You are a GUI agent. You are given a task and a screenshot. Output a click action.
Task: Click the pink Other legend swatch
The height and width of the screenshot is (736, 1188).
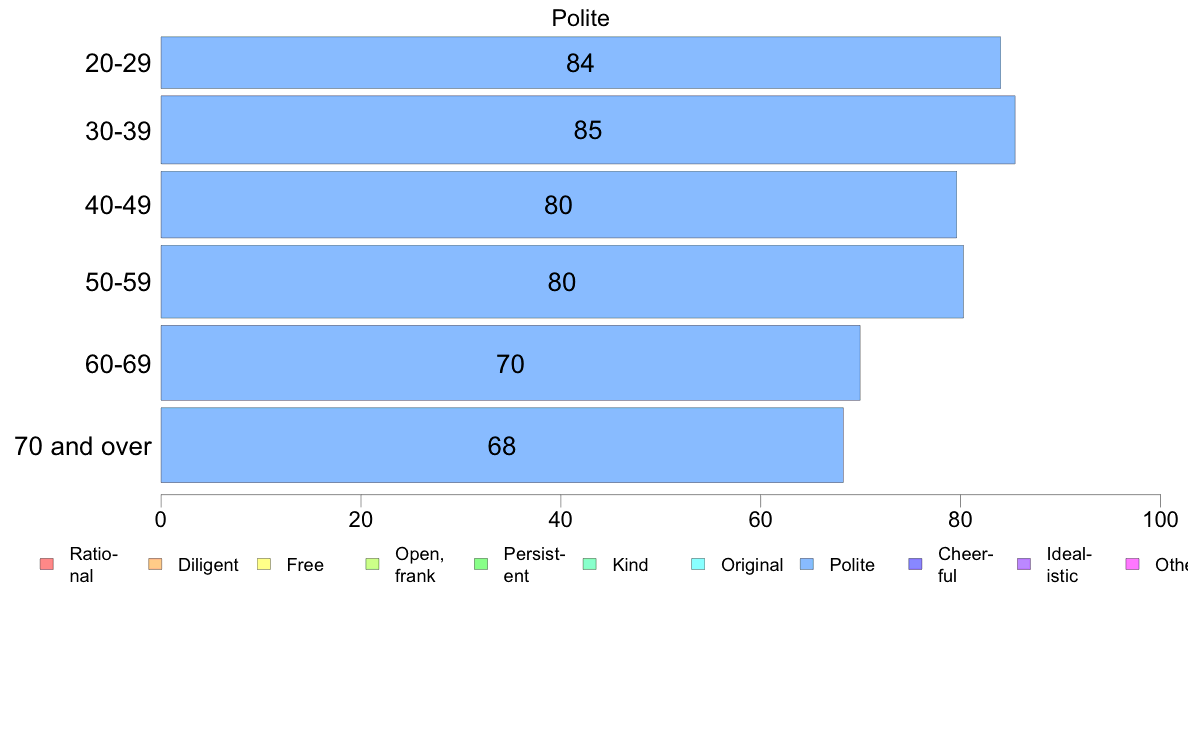1133,564
